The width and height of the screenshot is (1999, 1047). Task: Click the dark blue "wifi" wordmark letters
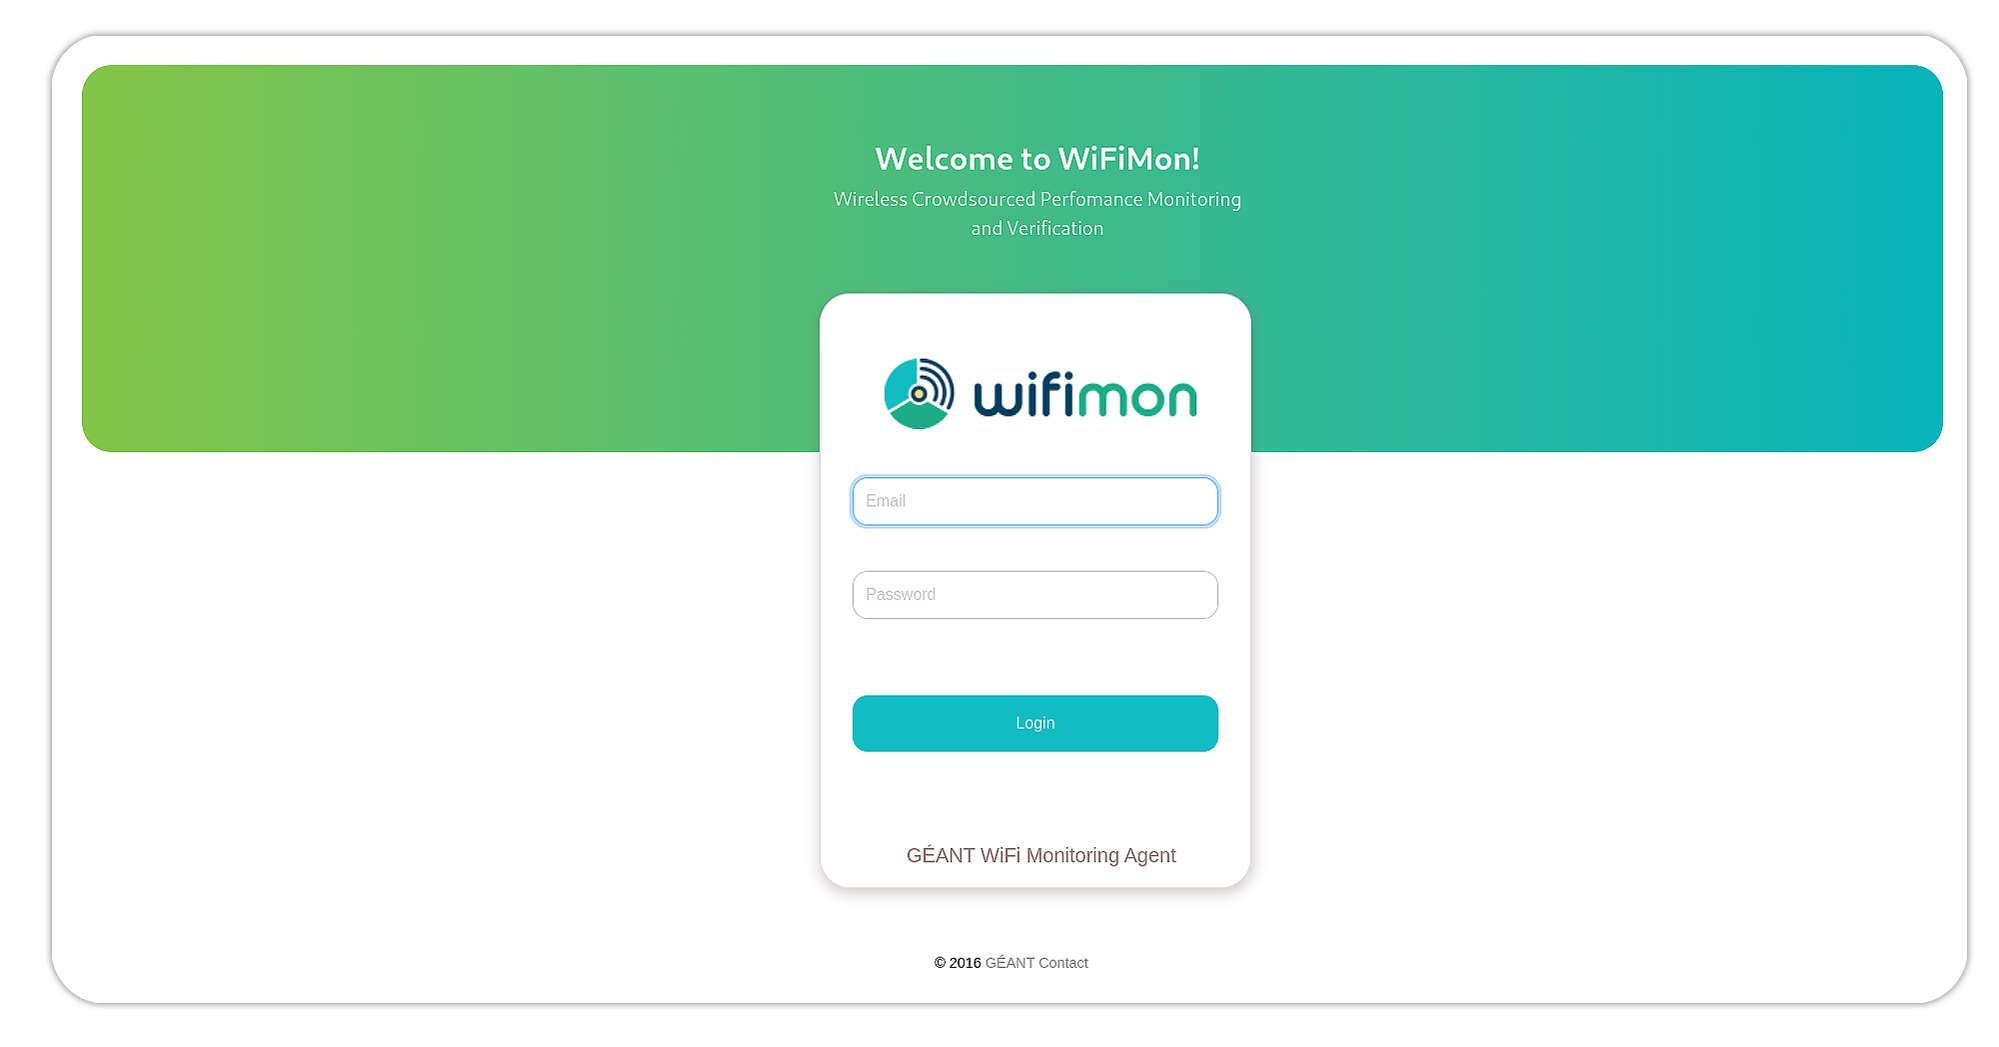click(x=1023, y=393)
